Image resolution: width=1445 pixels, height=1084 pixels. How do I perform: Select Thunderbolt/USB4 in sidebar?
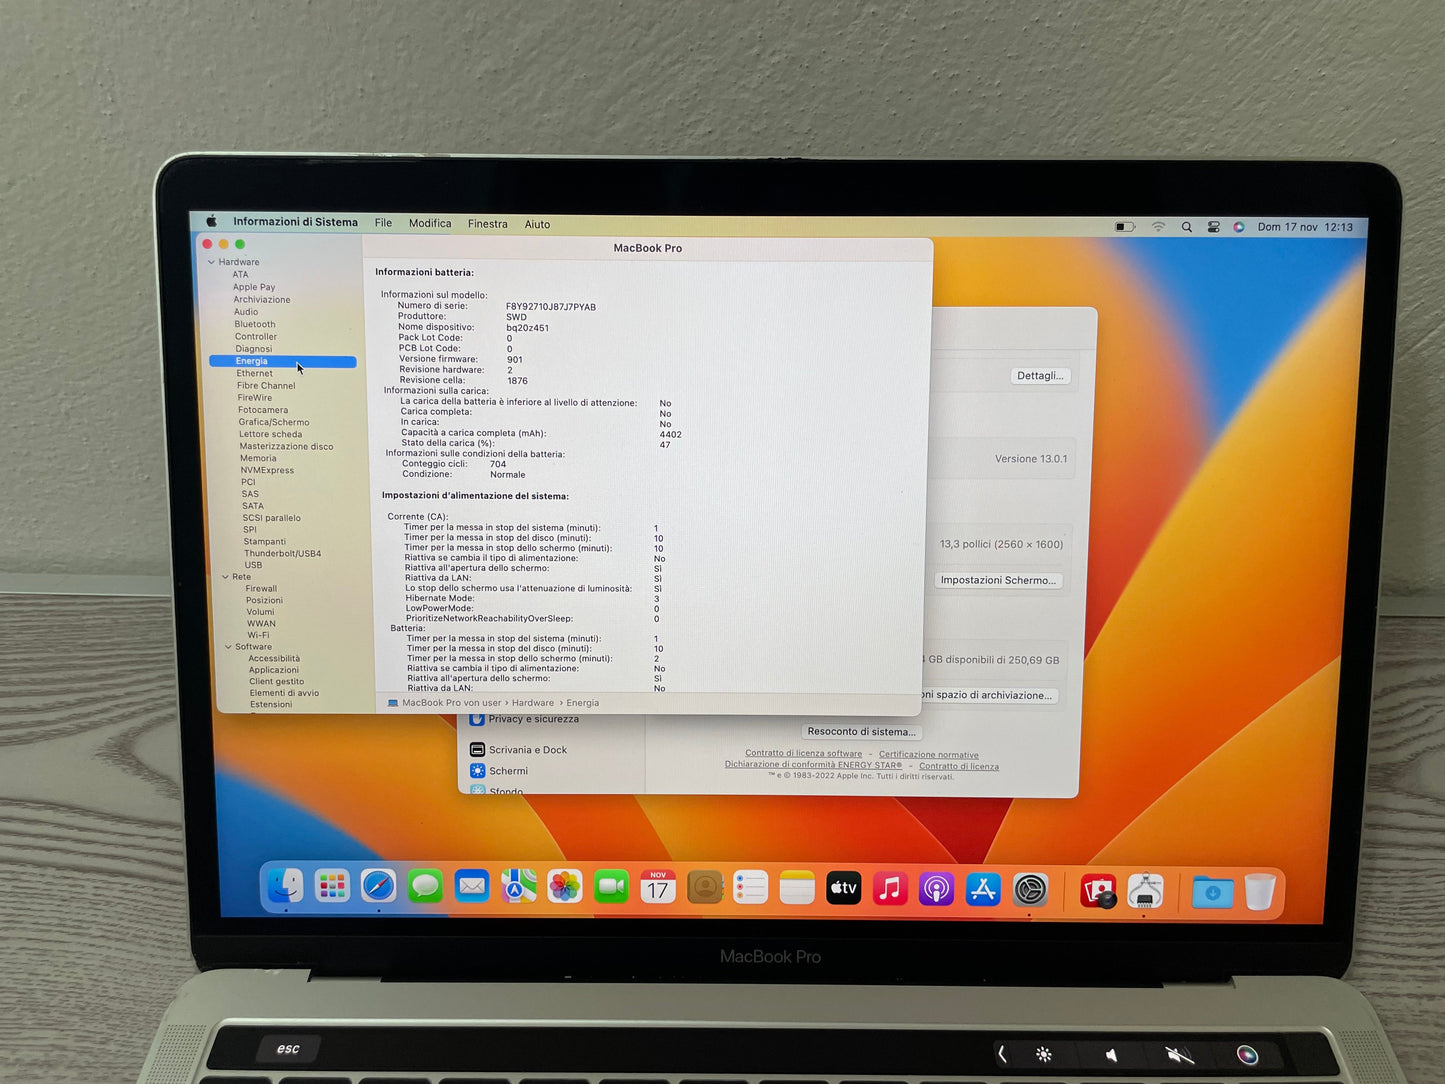[282, 553]
